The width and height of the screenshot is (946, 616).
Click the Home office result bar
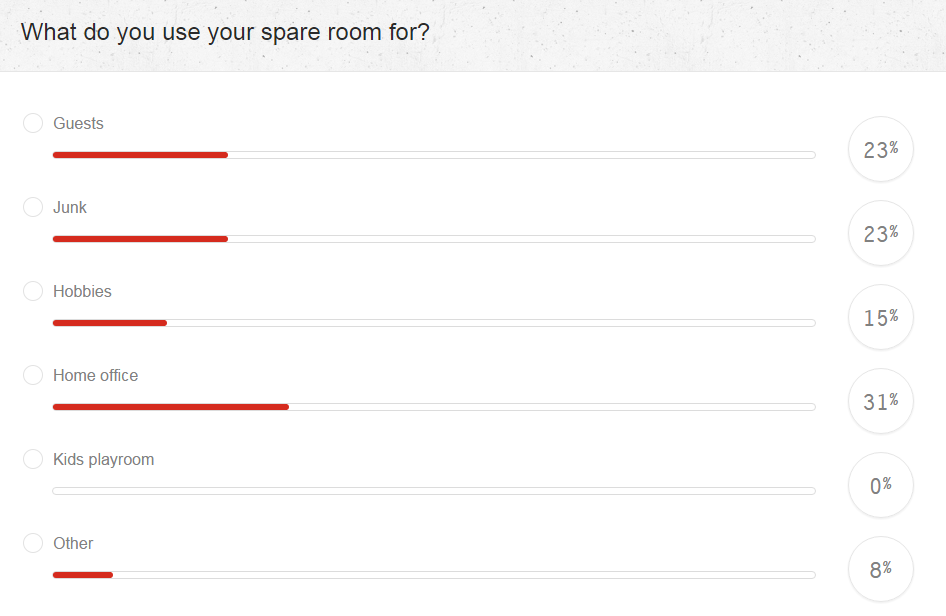click(x=434, y=406)
